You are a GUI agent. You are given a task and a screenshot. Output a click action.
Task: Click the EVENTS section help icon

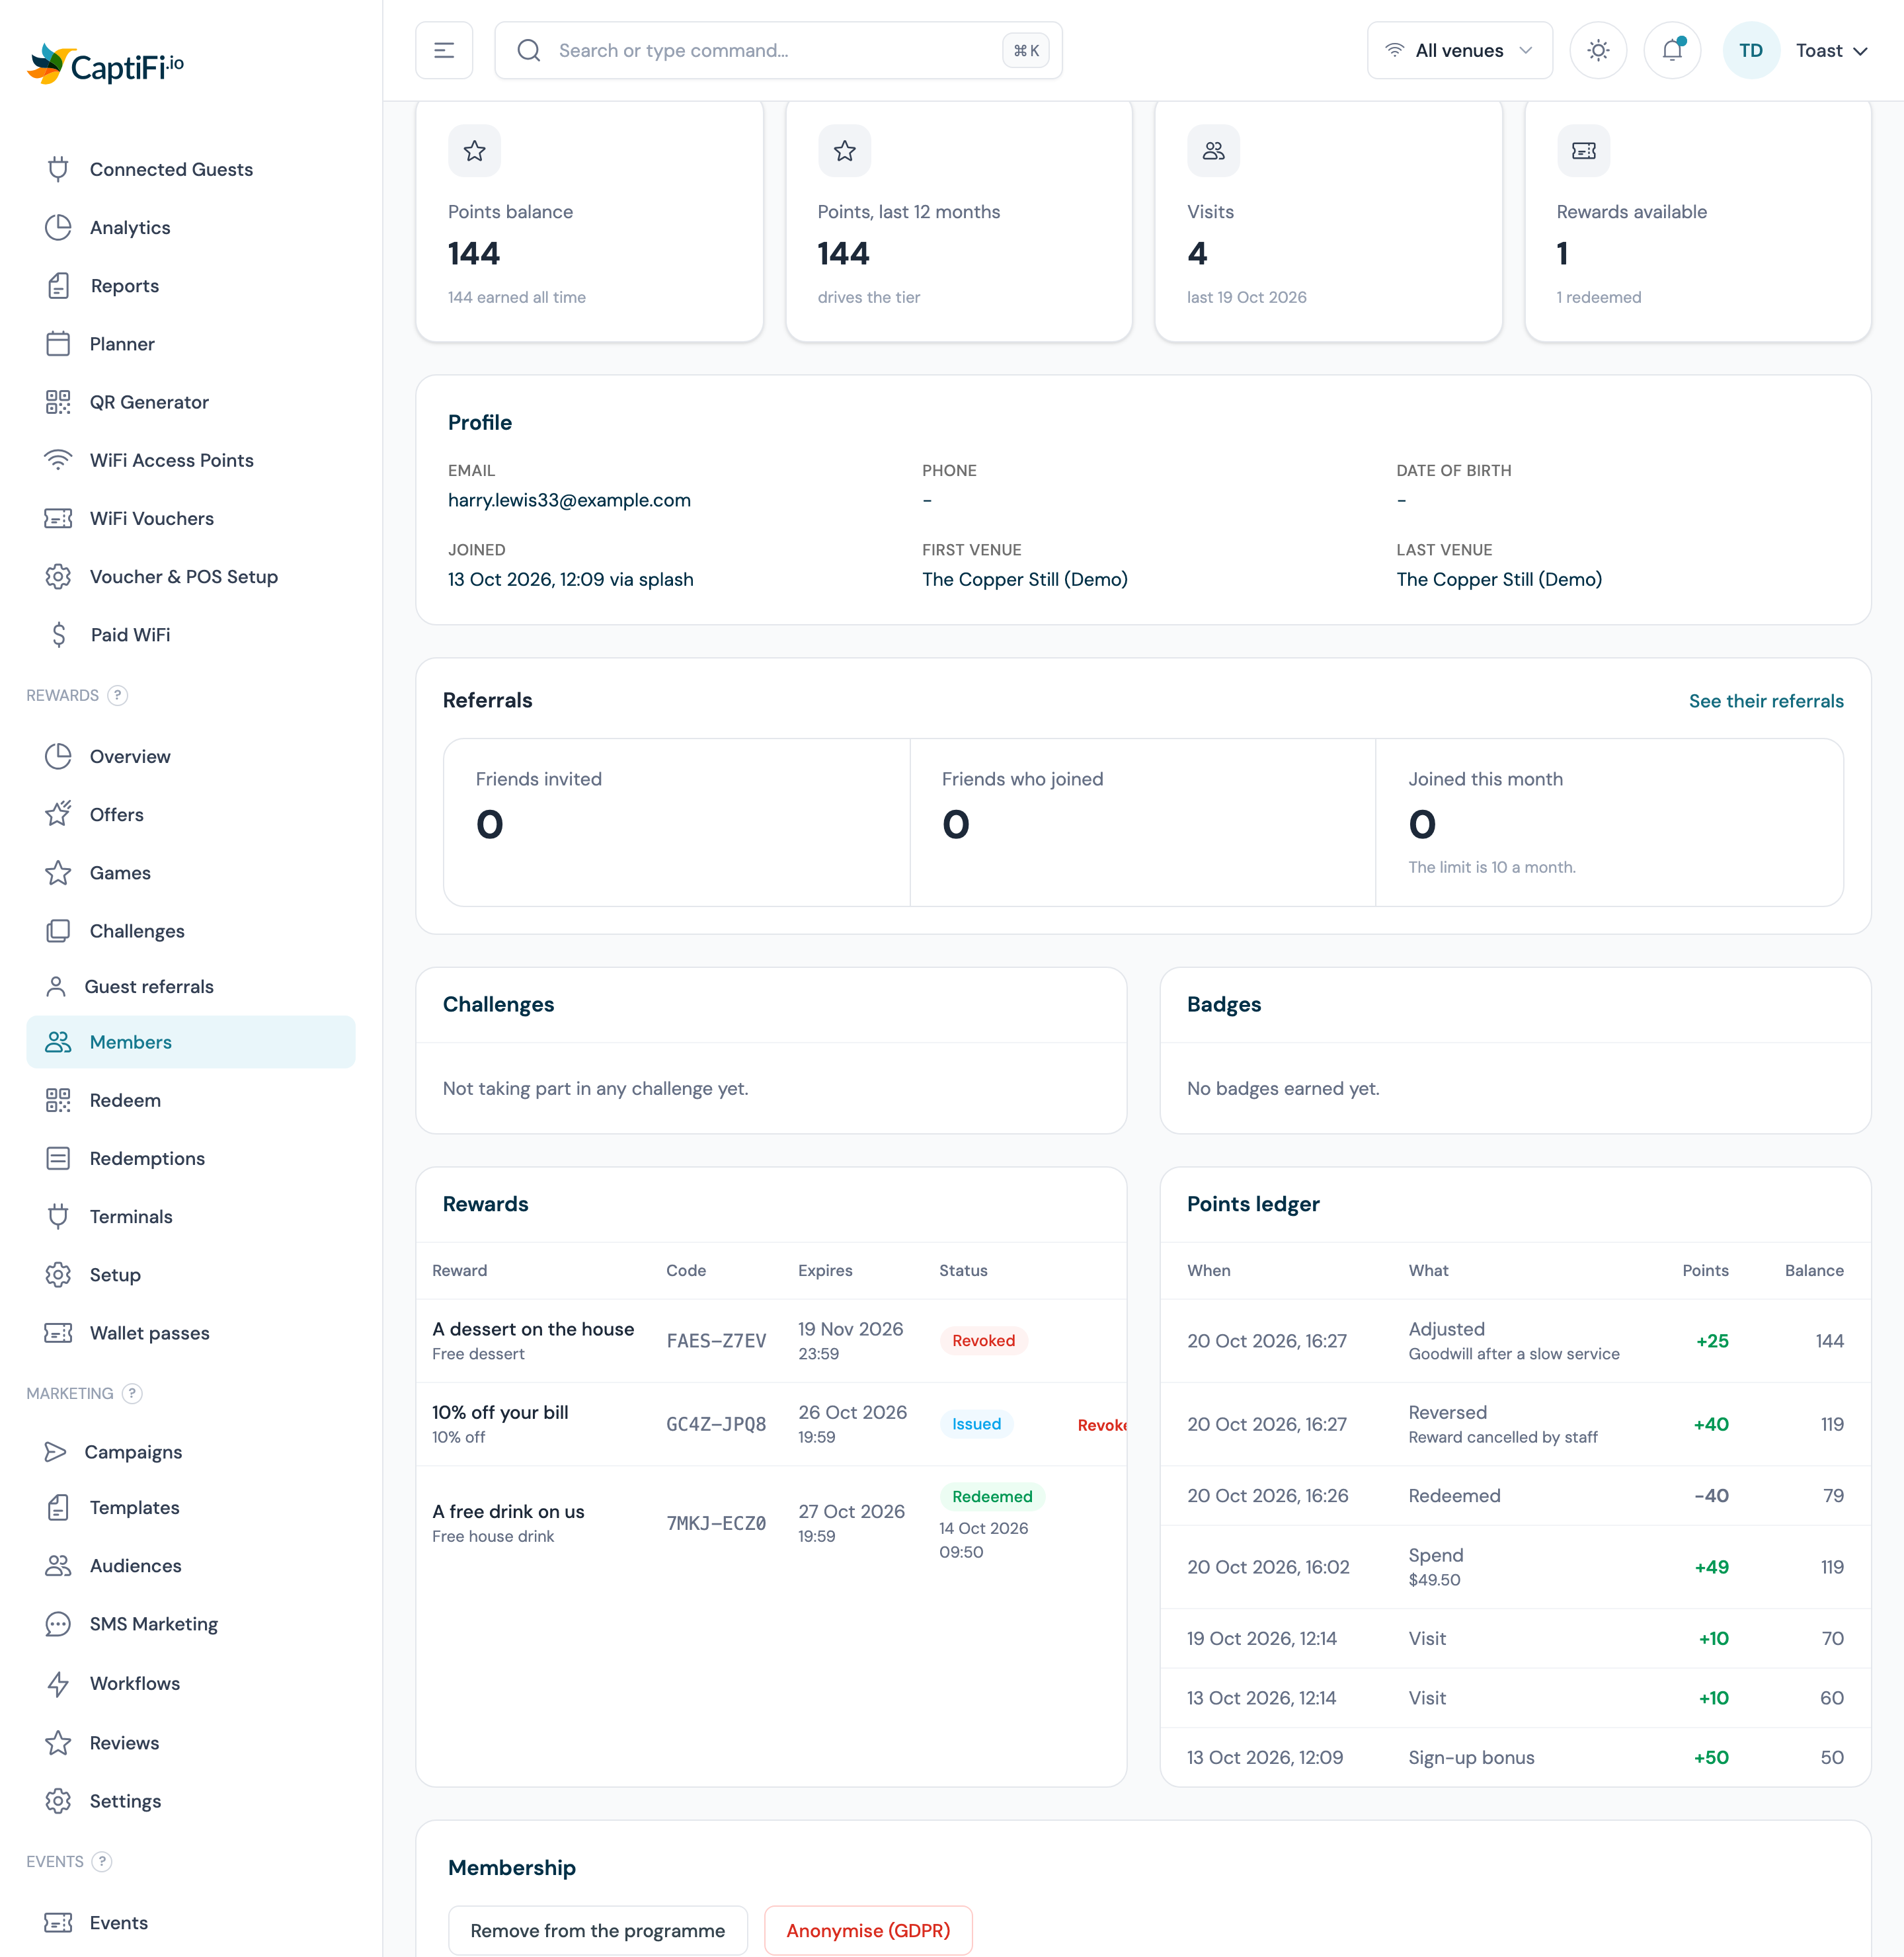click(102, 1861)
